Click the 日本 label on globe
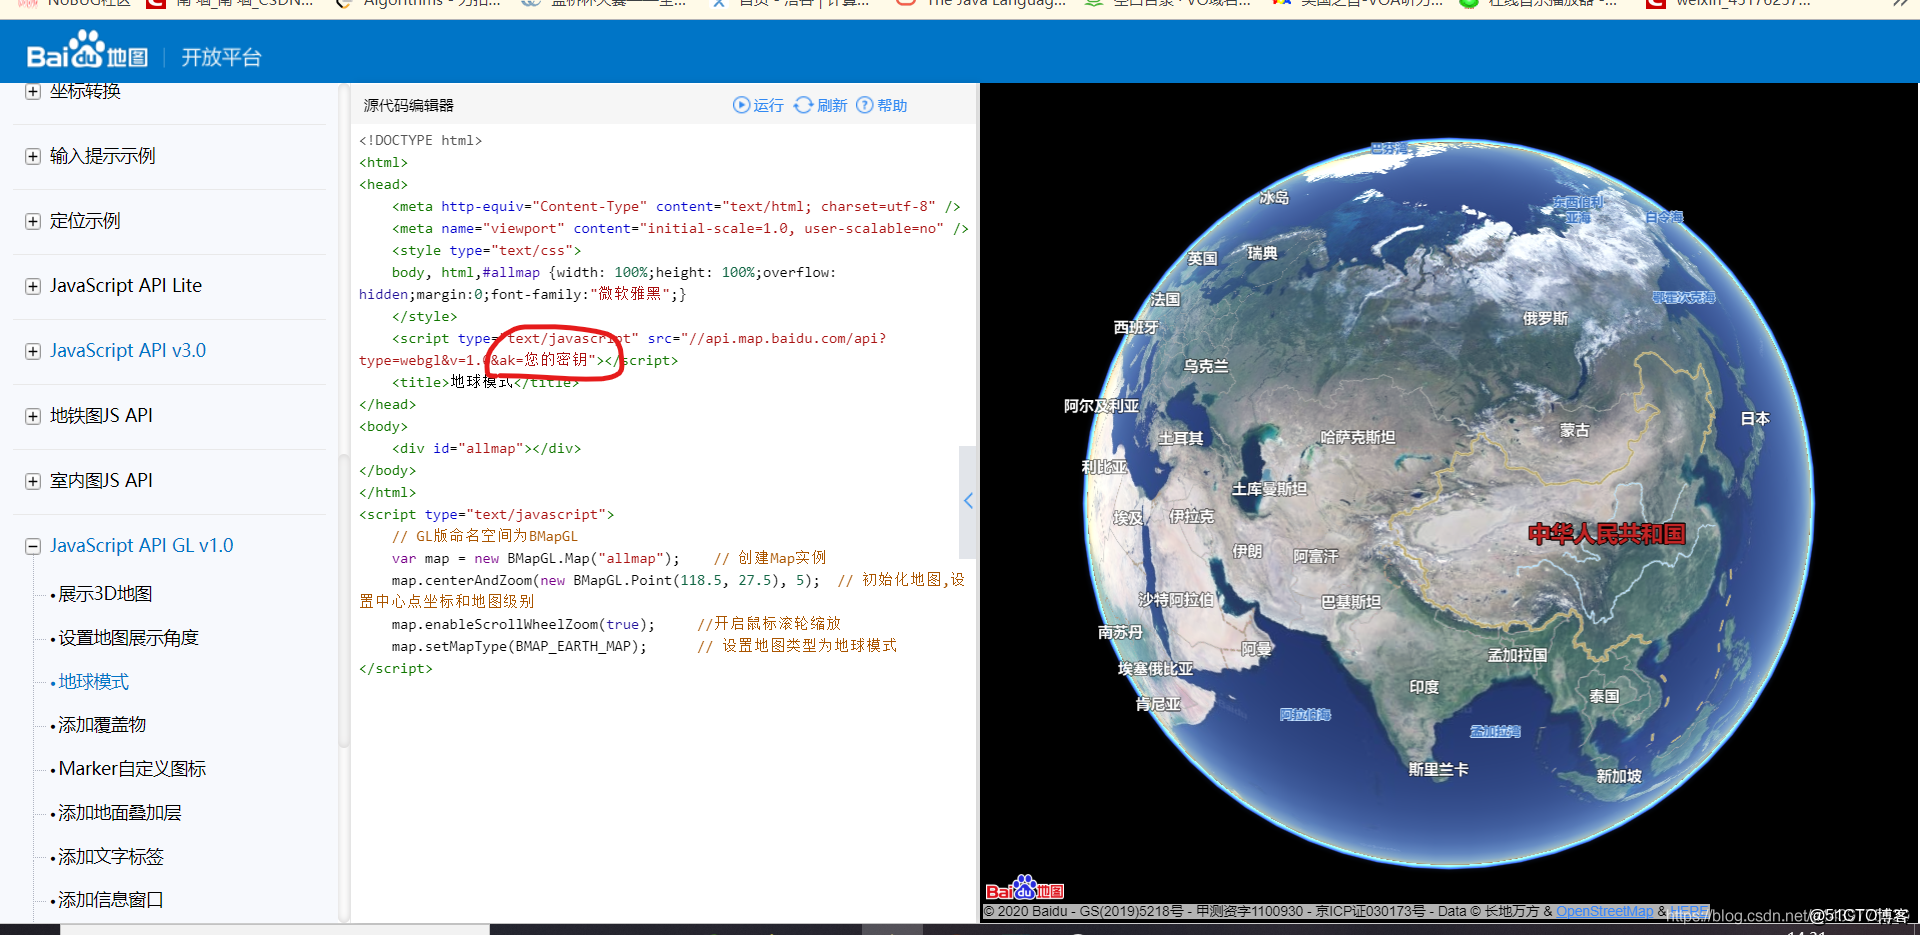The height and width of the screenshot is (935, 1920). point(1755,419)
